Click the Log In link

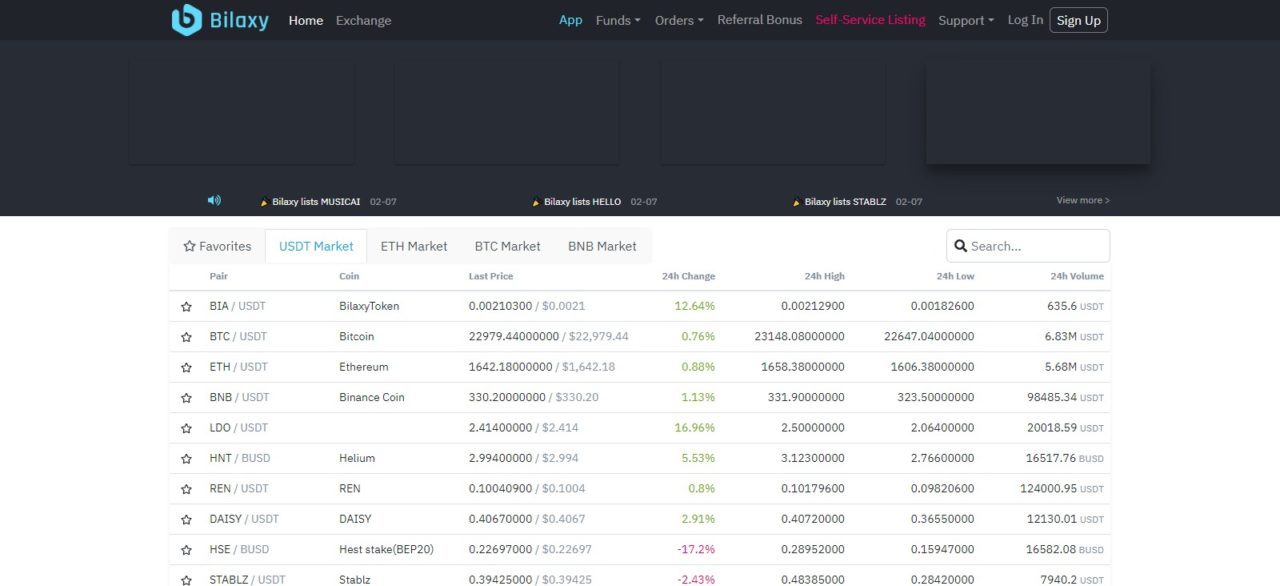click(1025, 20)
